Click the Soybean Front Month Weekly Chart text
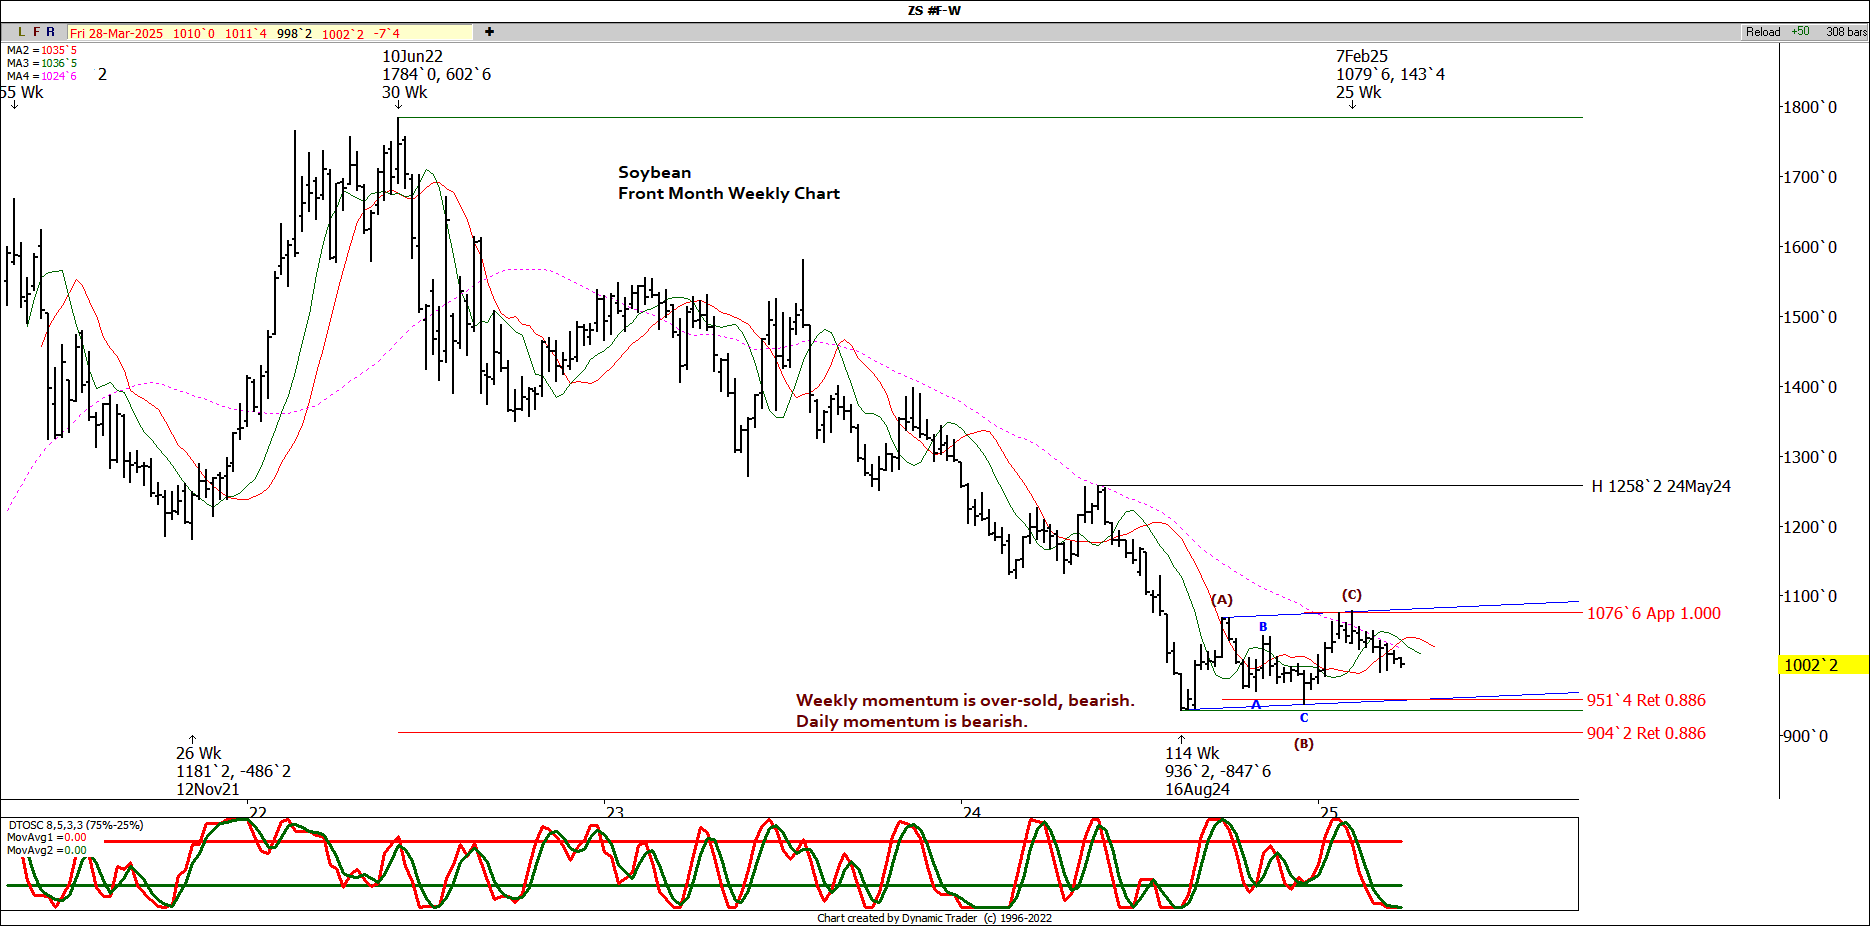The width and height of the screenshot is (1870, 926). pos(728,183)
